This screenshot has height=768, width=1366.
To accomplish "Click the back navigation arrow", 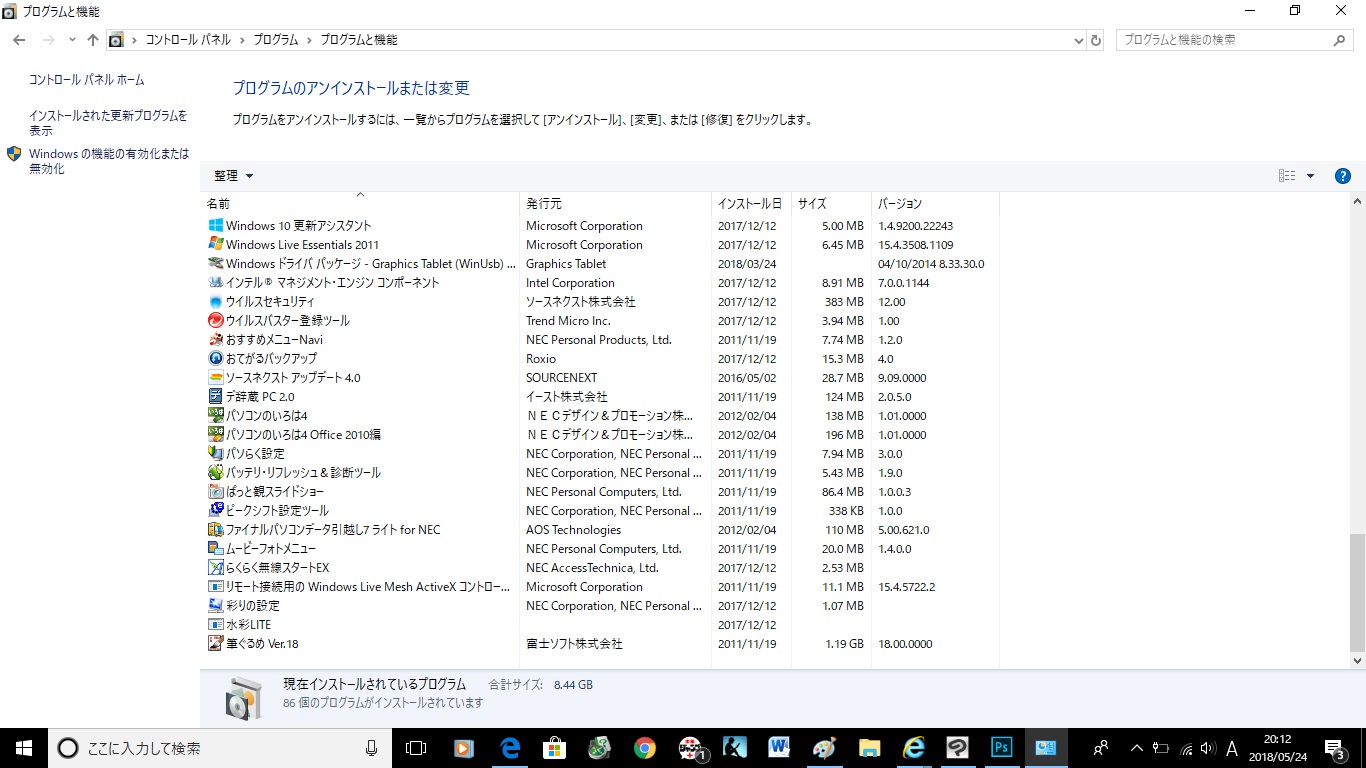I will point(19,40).
